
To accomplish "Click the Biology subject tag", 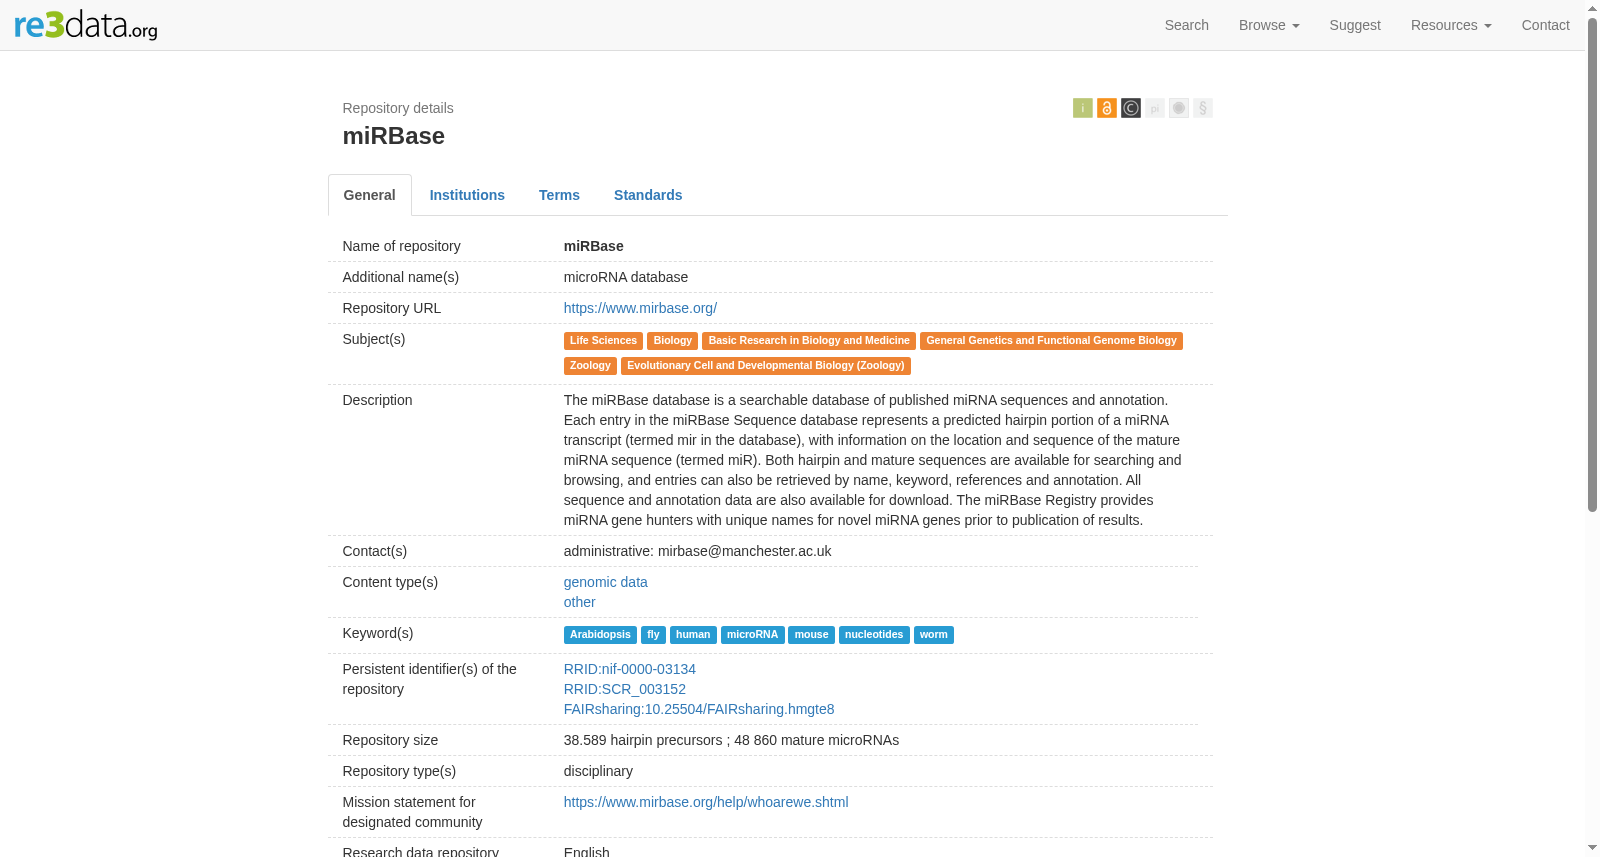I will (x=673, y=341).
